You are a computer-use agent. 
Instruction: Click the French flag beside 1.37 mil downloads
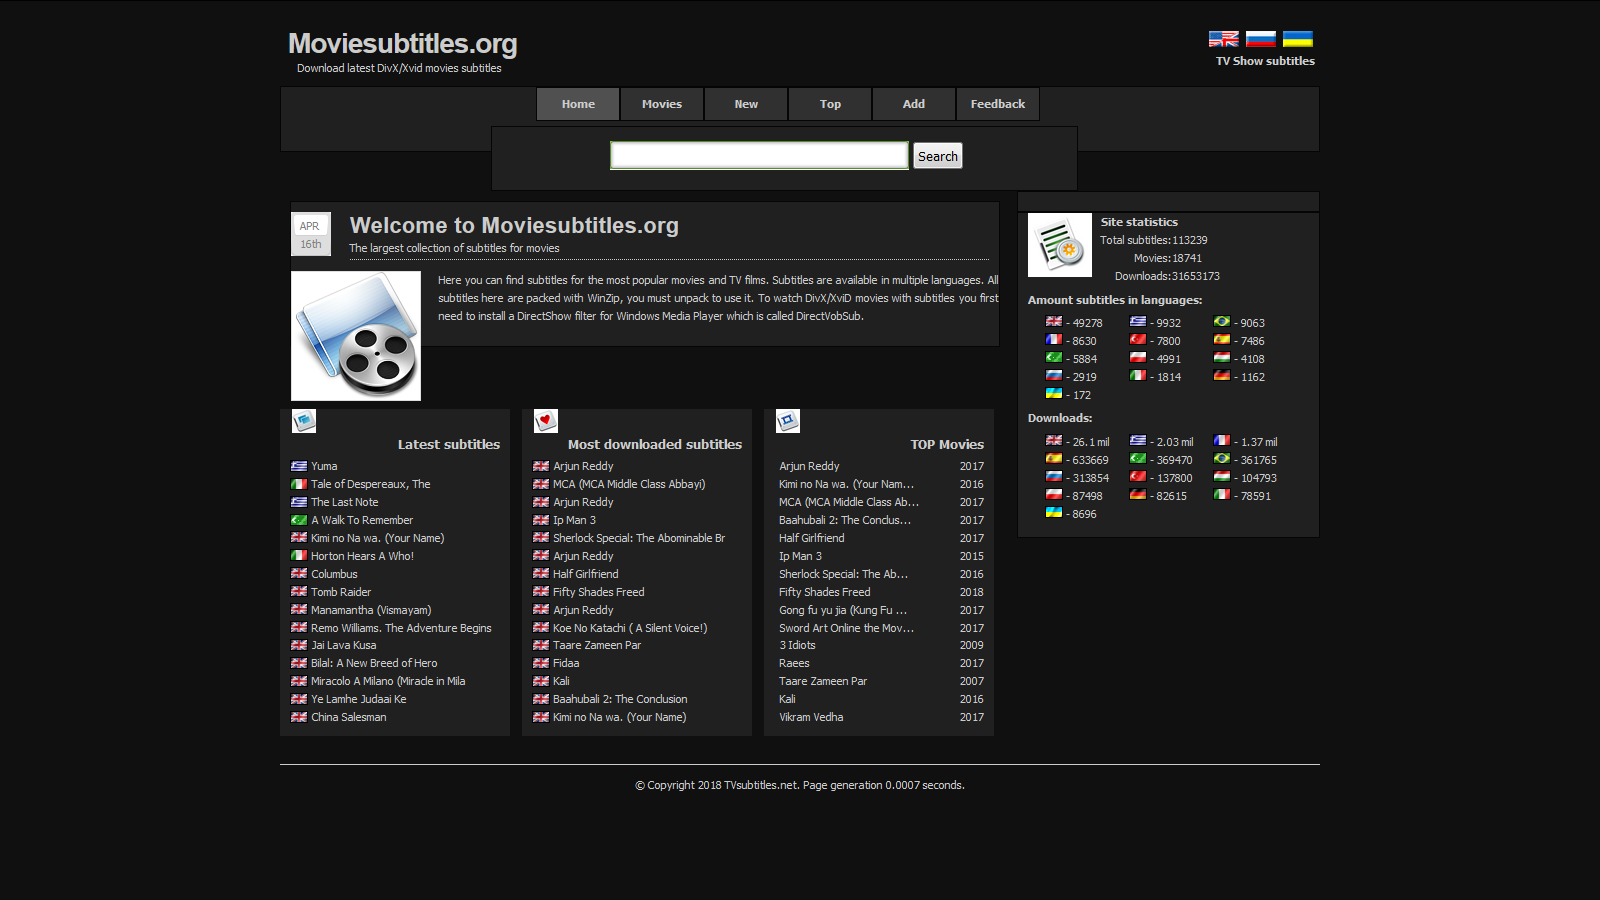tap(1222, 440)
